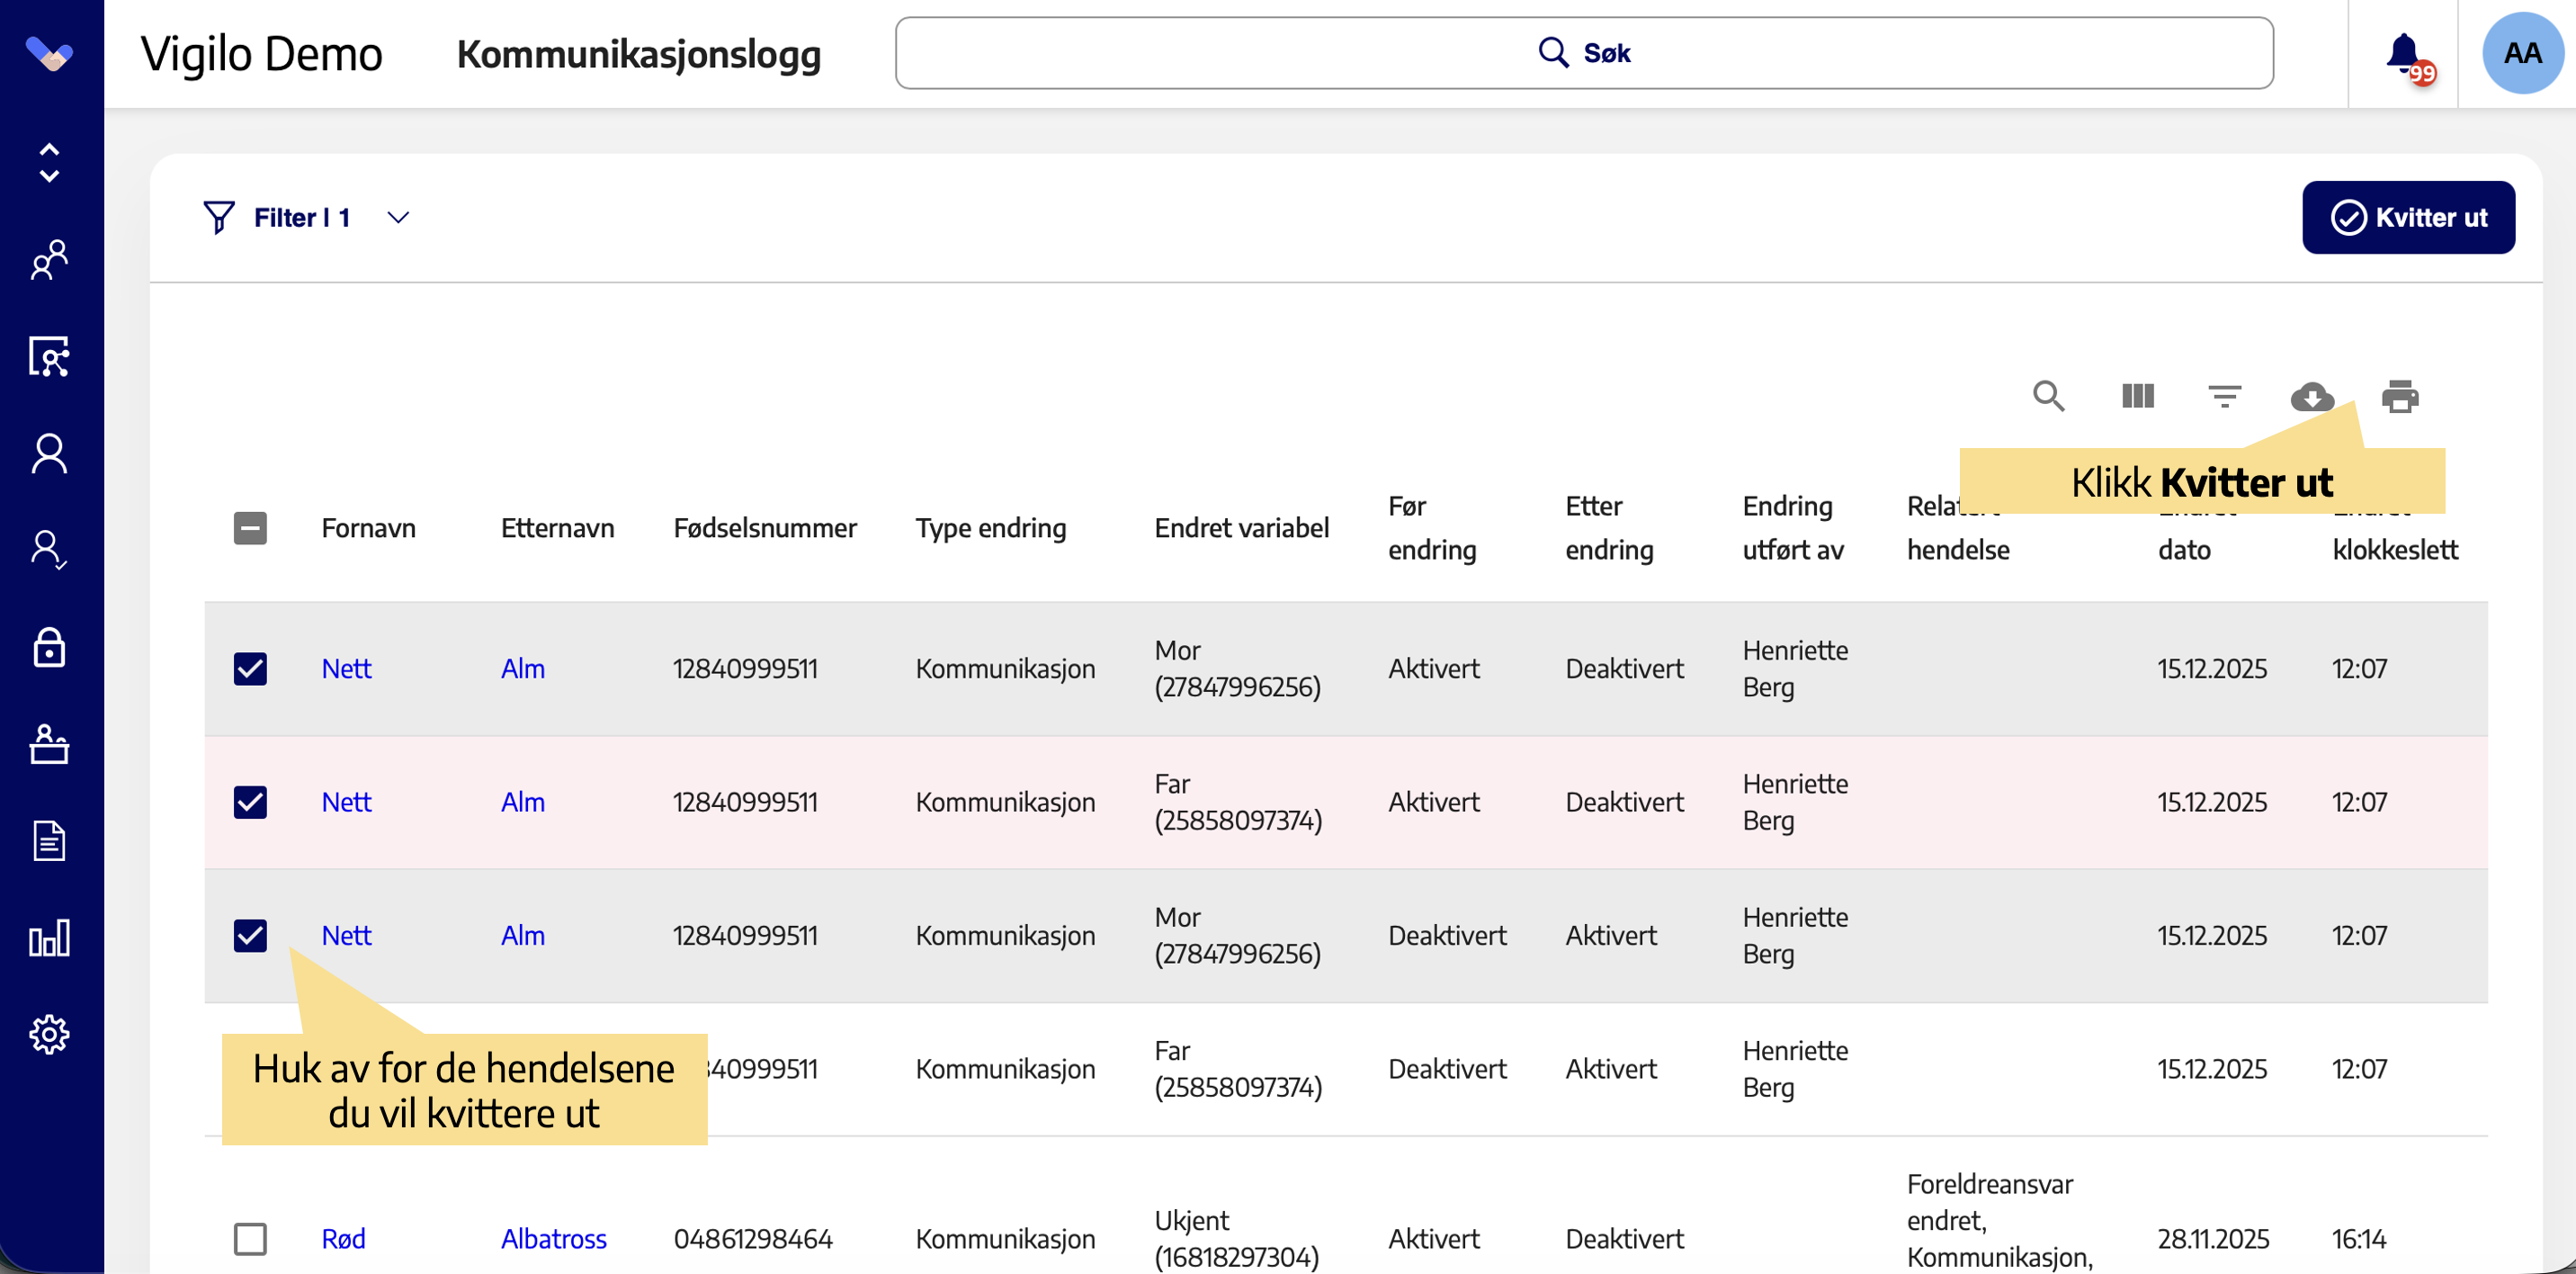Click the Endret variabel column header

pyautogui.click(x=1241, y=527)
